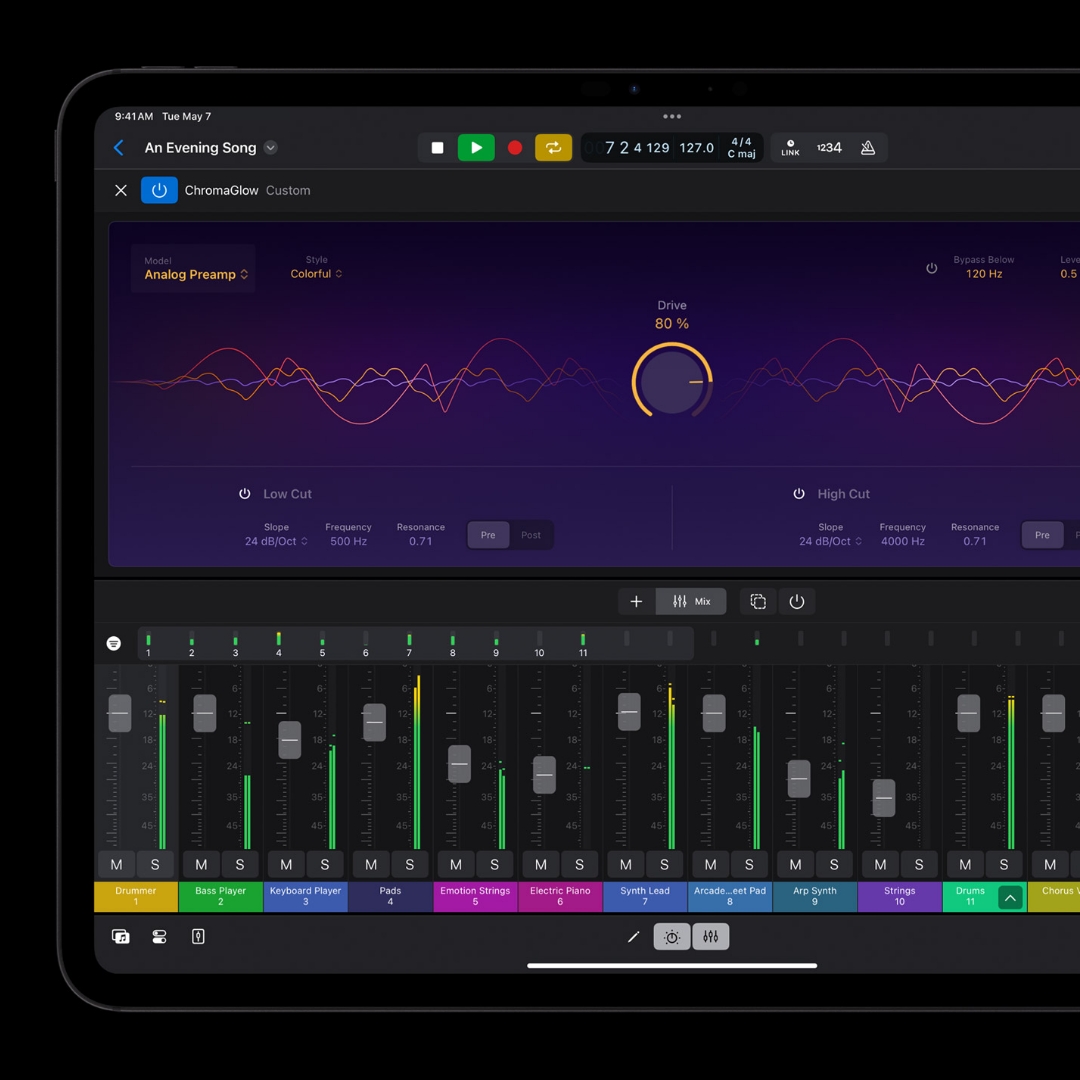Viewport: 1080px width, 1080px height.
Task: Click the 1234 count-in icon
Action: pos(829,148)
